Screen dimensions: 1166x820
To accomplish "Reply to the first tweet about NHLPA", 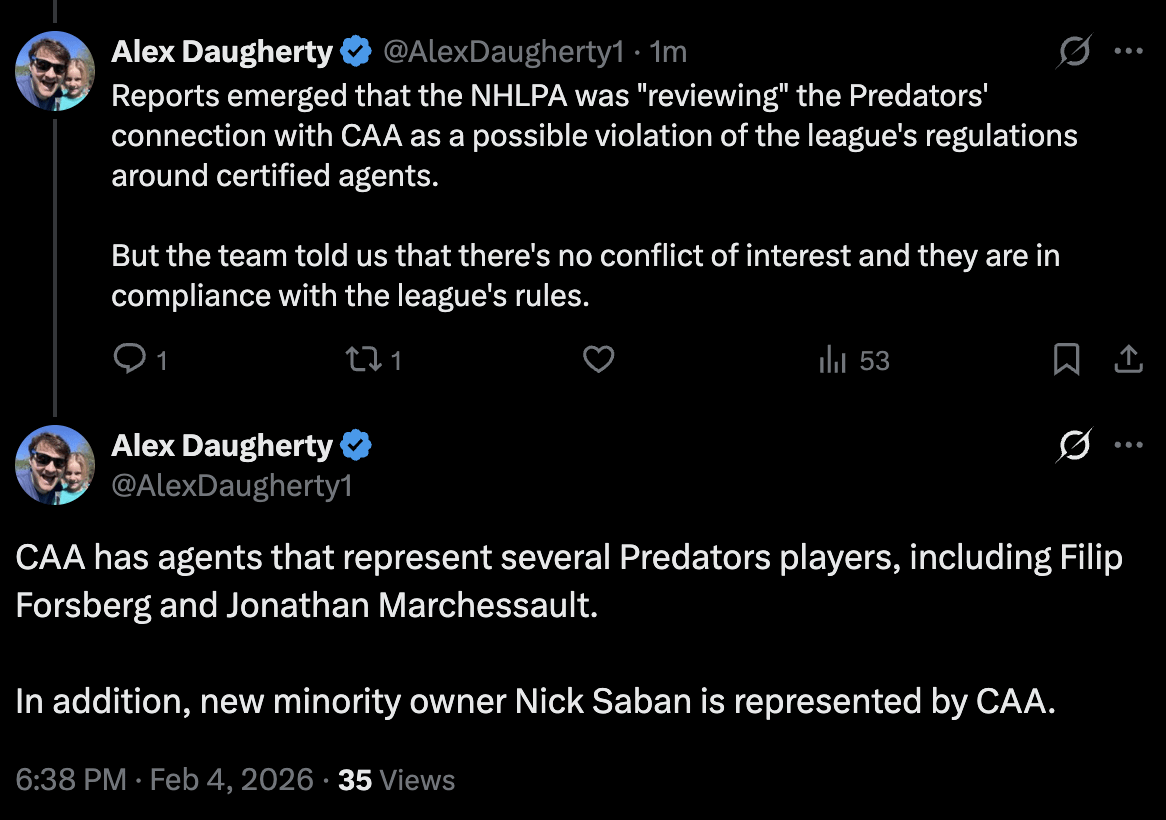I will pyautogui.click(x=130, y=359).
